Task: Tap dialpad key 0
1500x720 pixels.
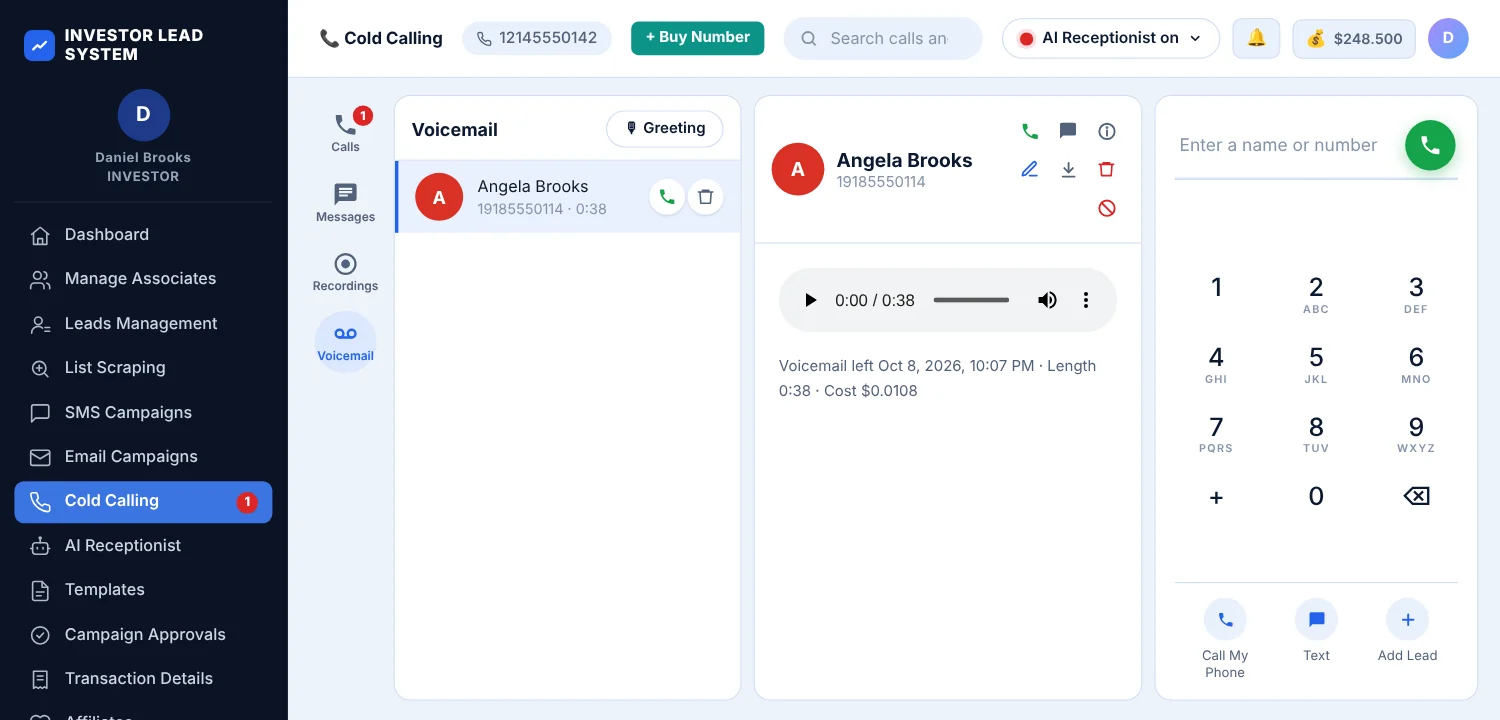Action: coord(1316,496)
